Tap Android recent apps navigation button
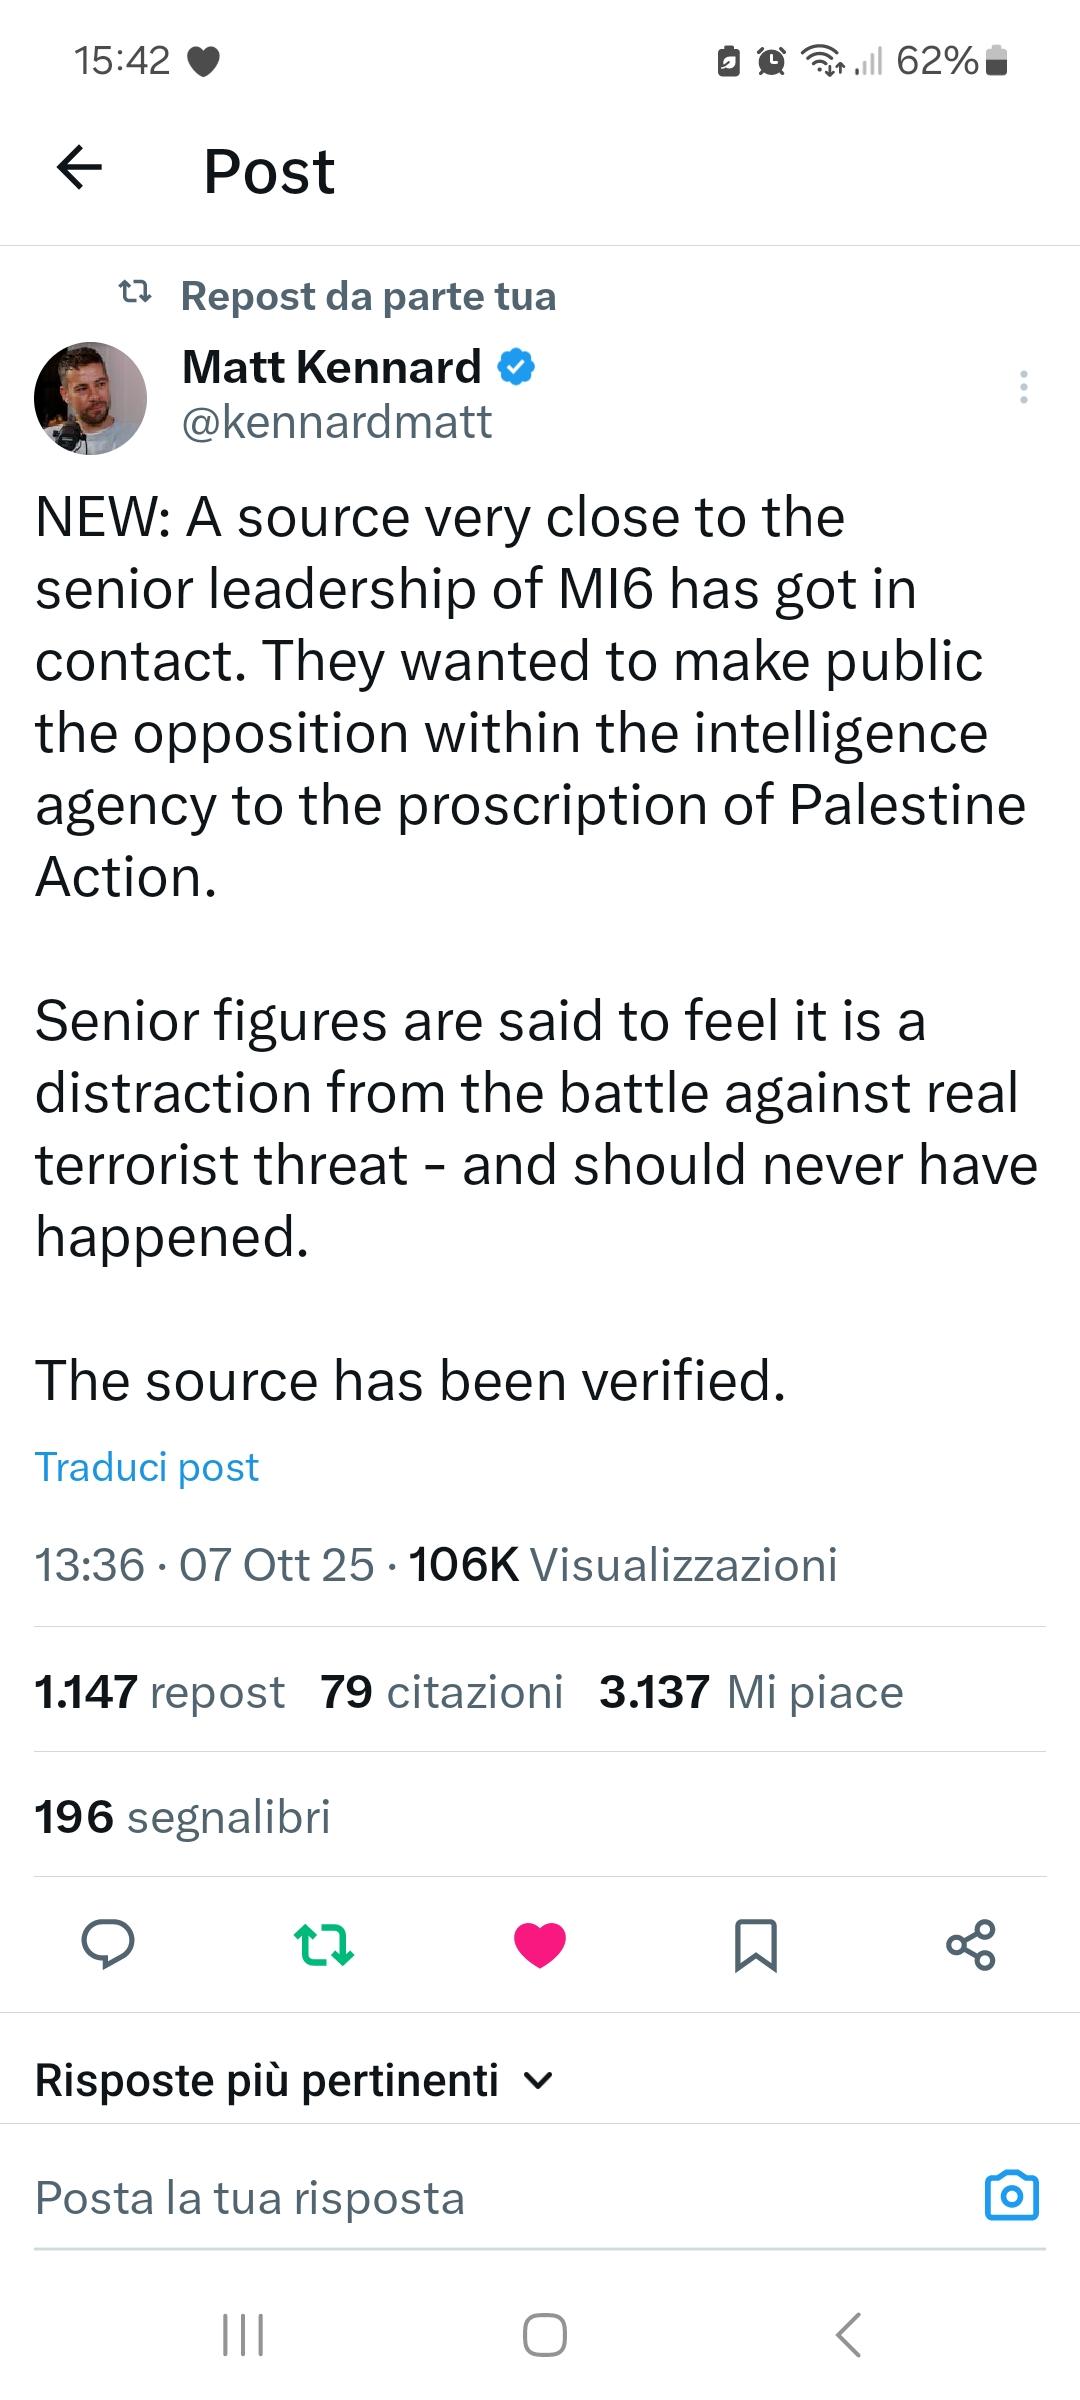 point(242,2335)
